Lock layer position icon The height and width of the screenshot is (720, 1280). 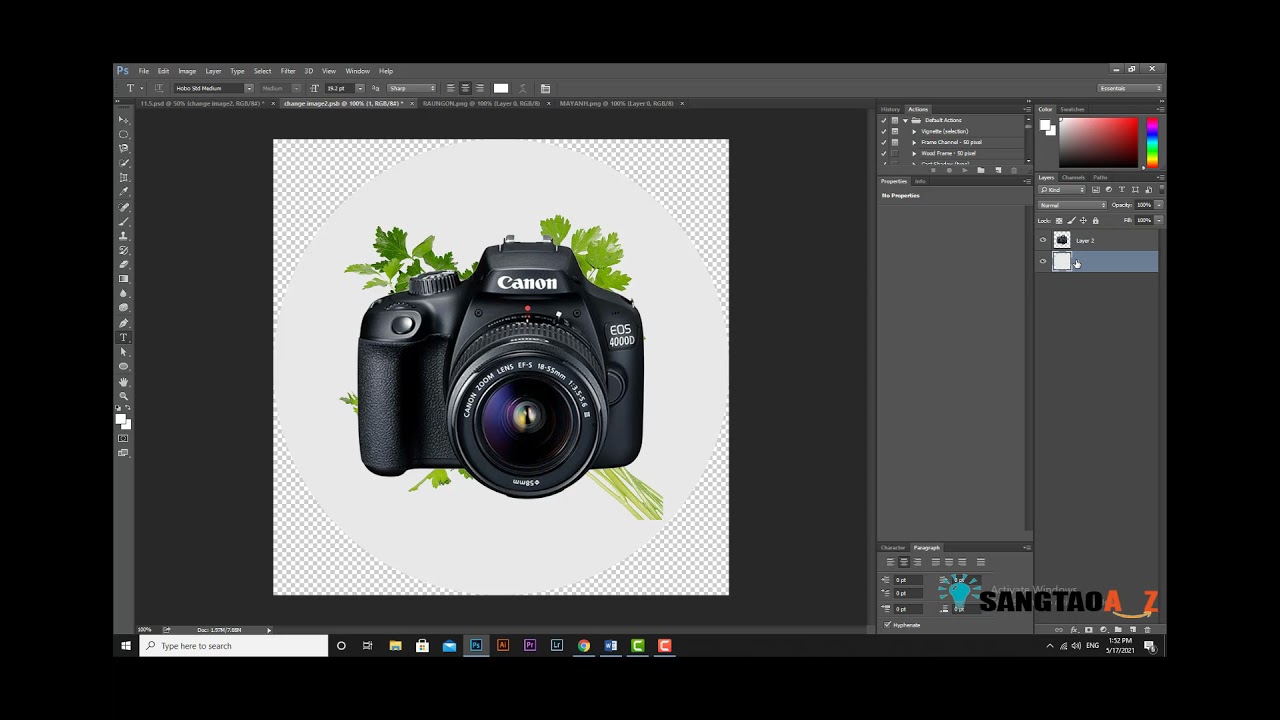1083,221
